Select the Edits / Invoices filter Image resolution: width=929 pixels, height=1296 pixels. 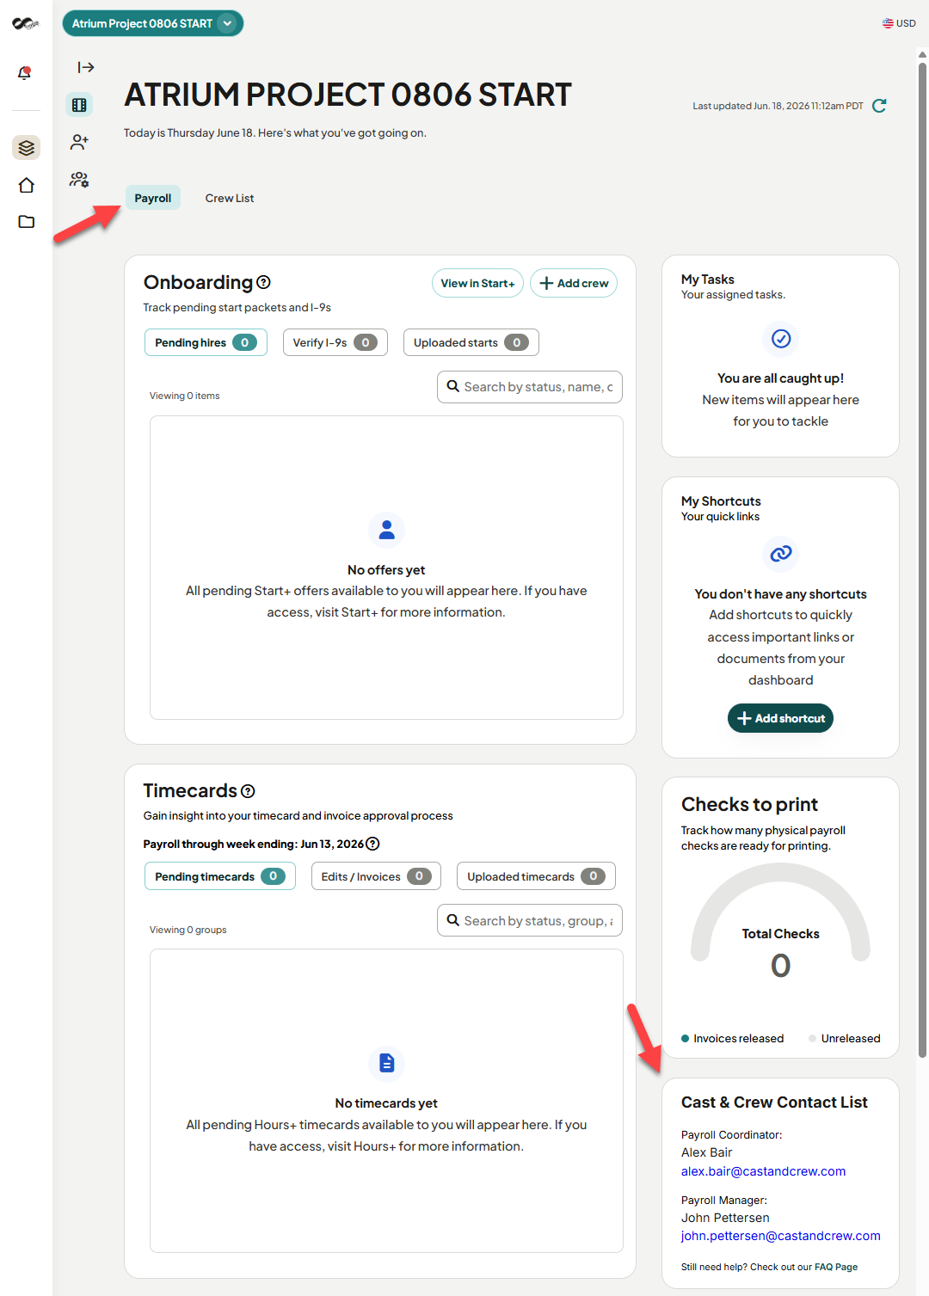pyautogui.click(x=376, y=876)
